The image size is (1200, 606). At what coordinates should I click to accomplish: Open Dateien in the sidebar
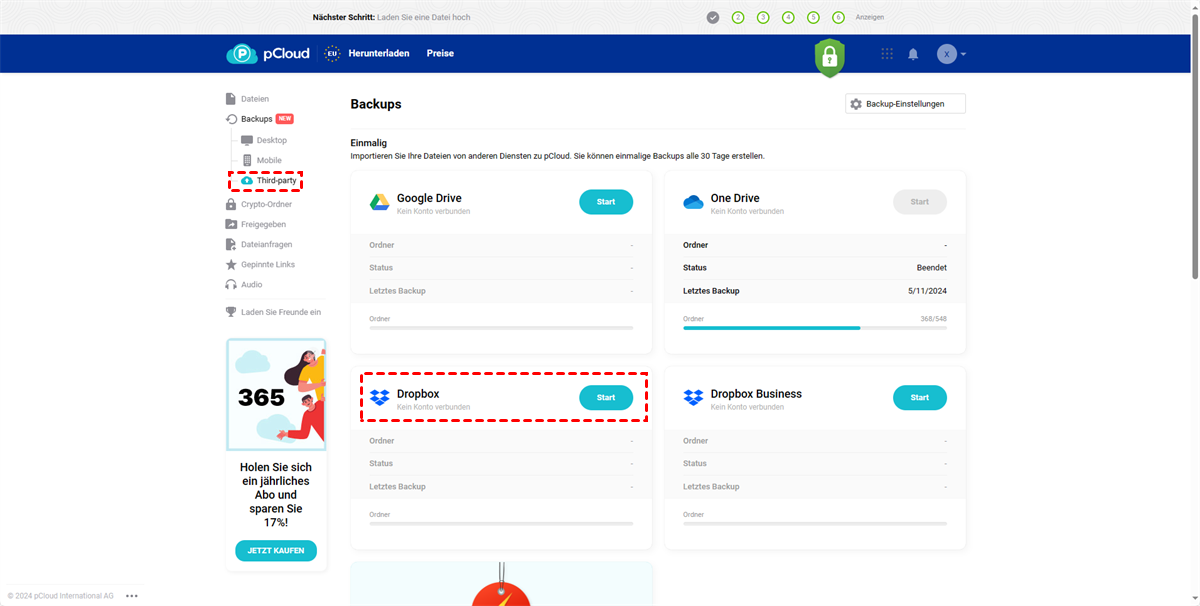[255, 99]
